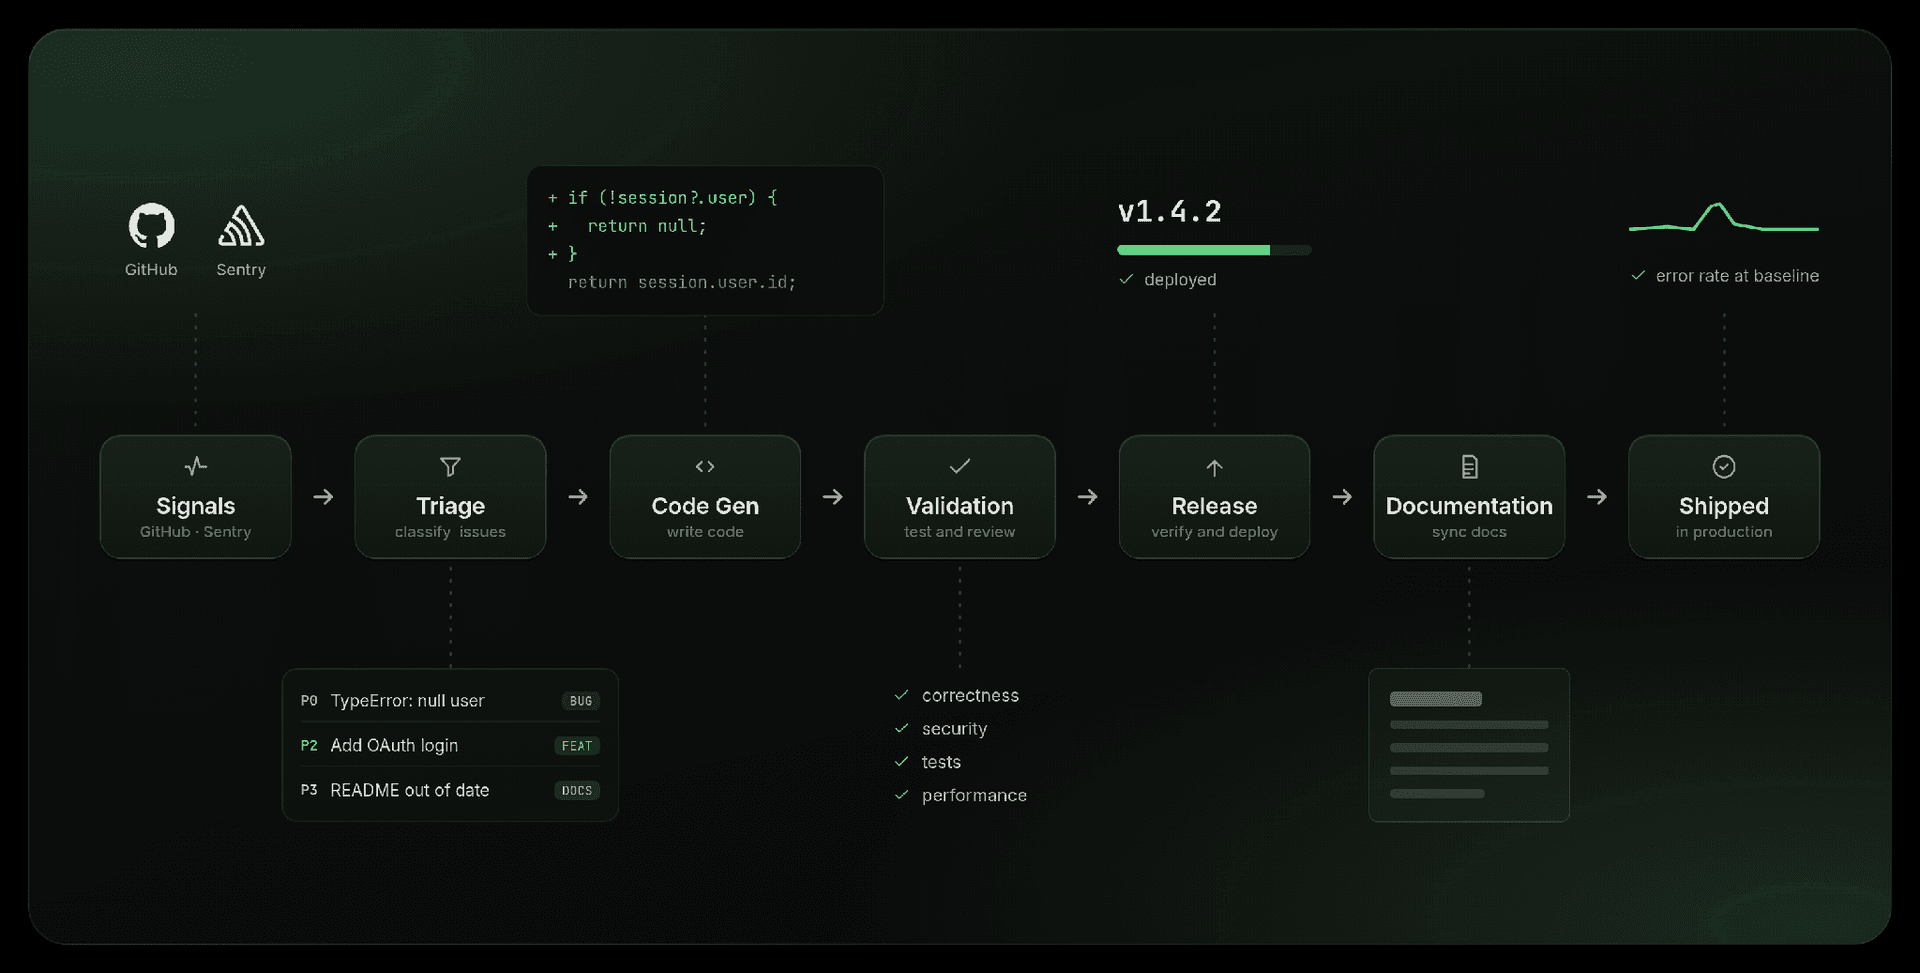1920x973 pixels.
Task: Click the arrow between Documentation and Shipped
Action: pos(1597,497)
